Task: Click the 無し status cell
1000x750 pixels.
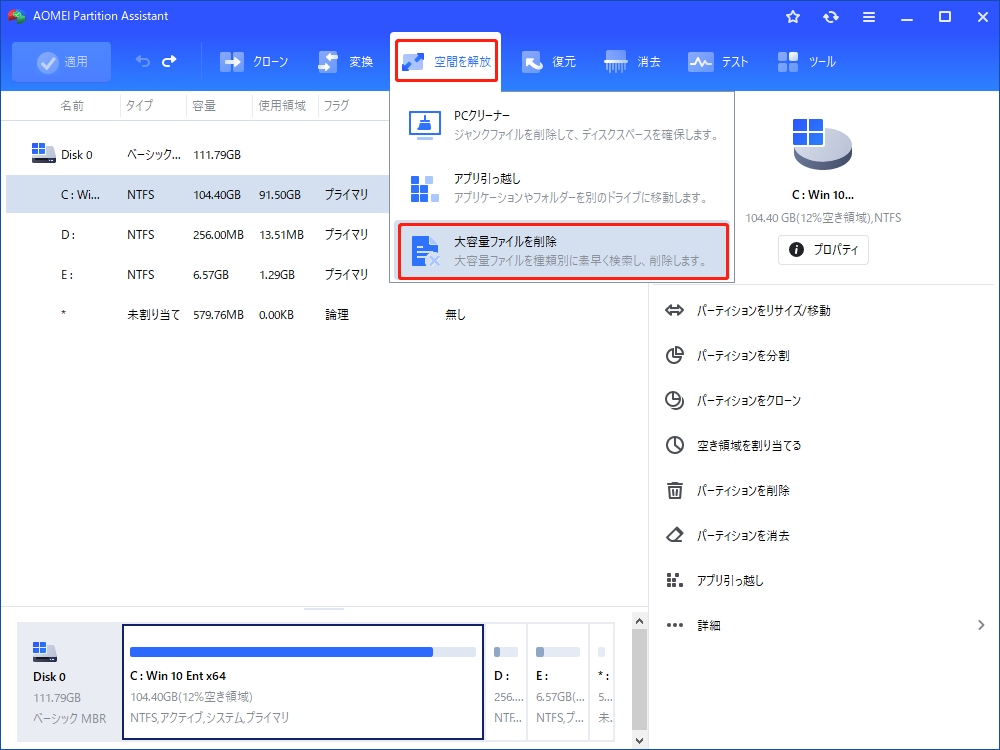Action: 455,314
